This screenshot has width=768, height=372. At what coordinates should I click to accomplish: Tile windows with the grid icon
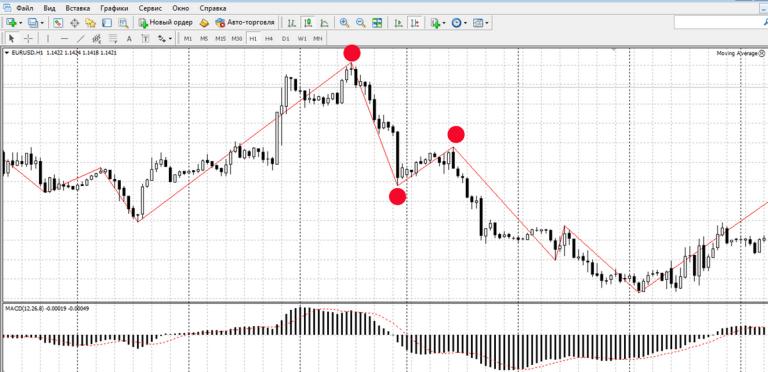point(377,23)
